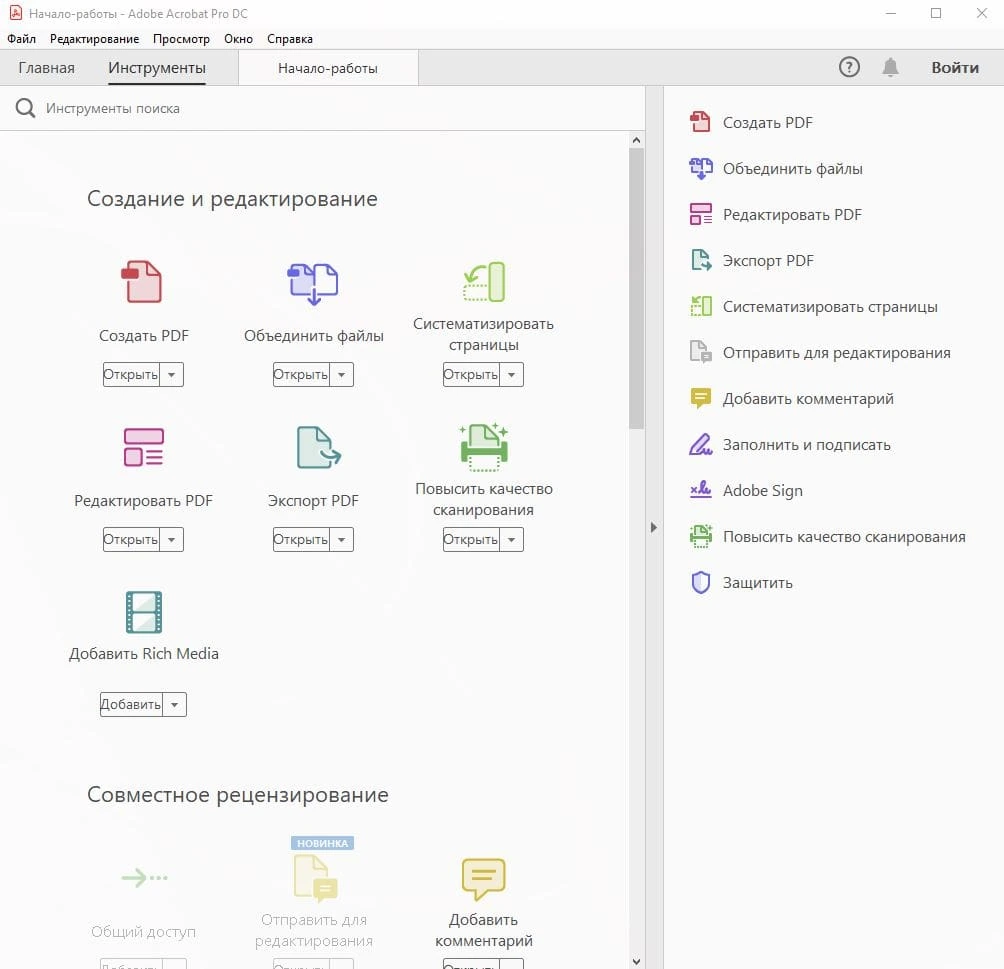Click the Добавить Rich Media film icon
Image resolution: width=1004 pixels, height=969 pixels.
point(143,612)
